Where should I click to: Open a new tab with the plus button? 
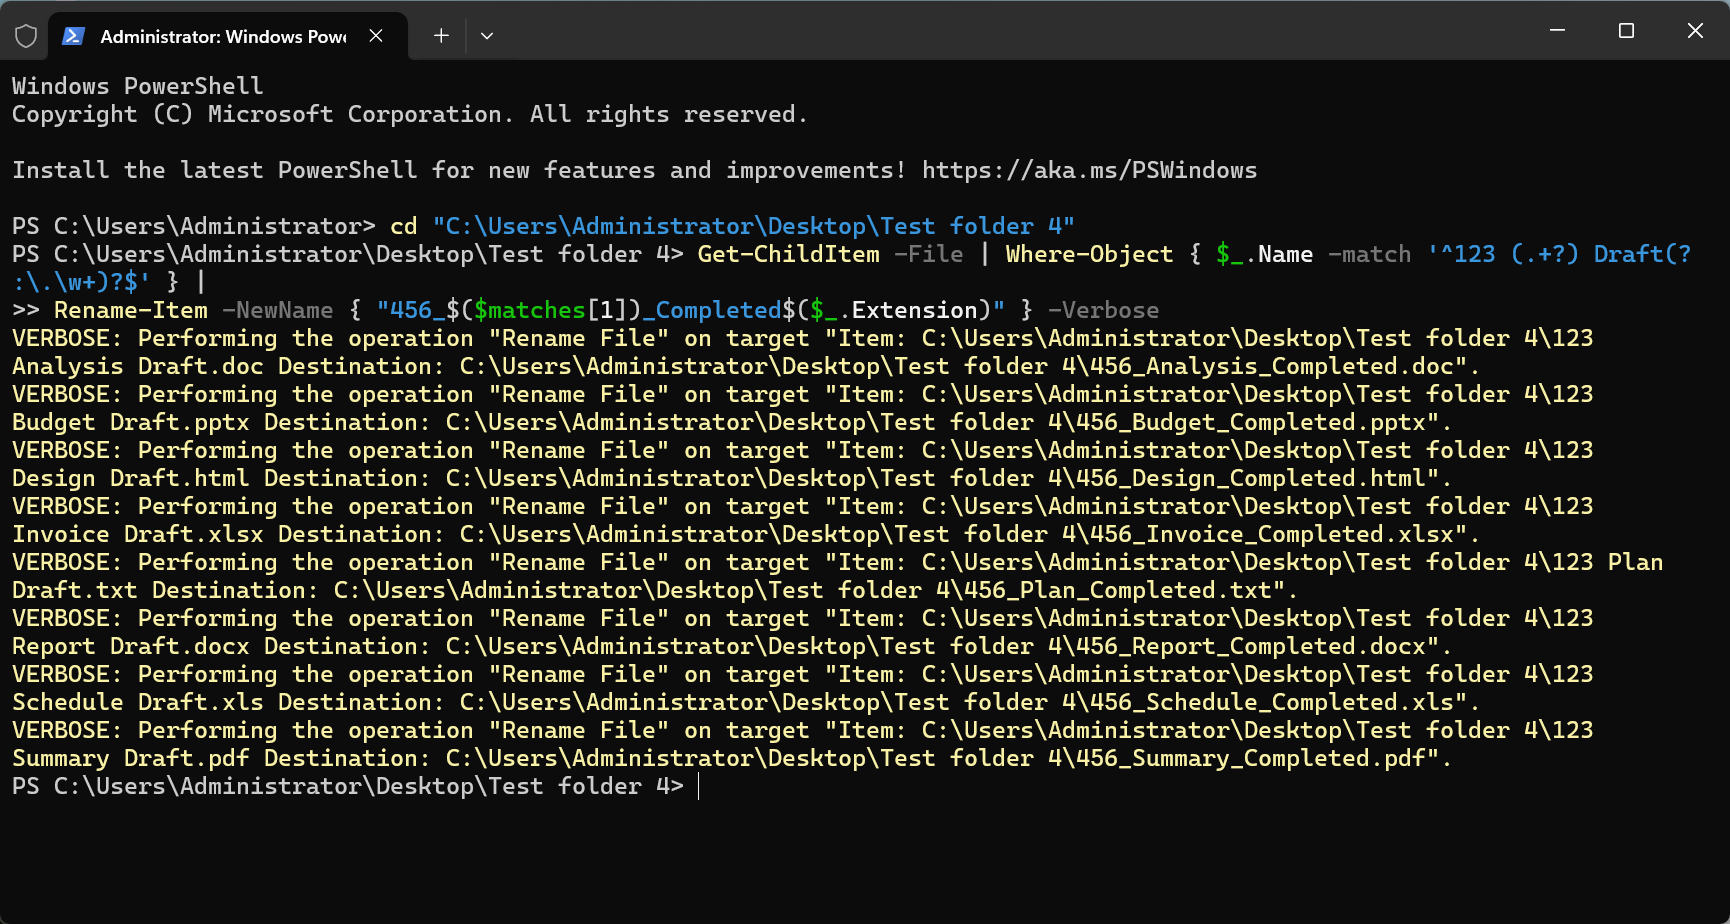point(441,36)
